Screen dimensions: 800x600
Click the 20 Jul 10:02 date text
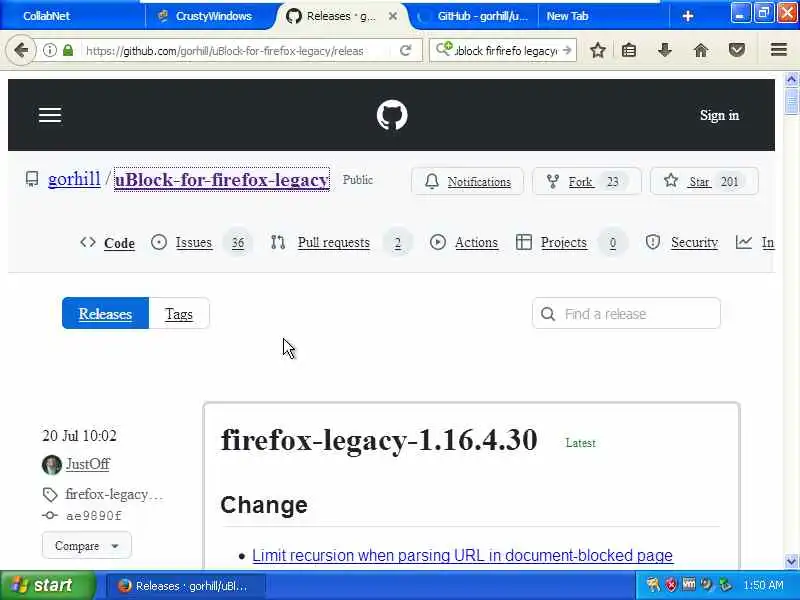pyautogui.click(x=80, y=436)
